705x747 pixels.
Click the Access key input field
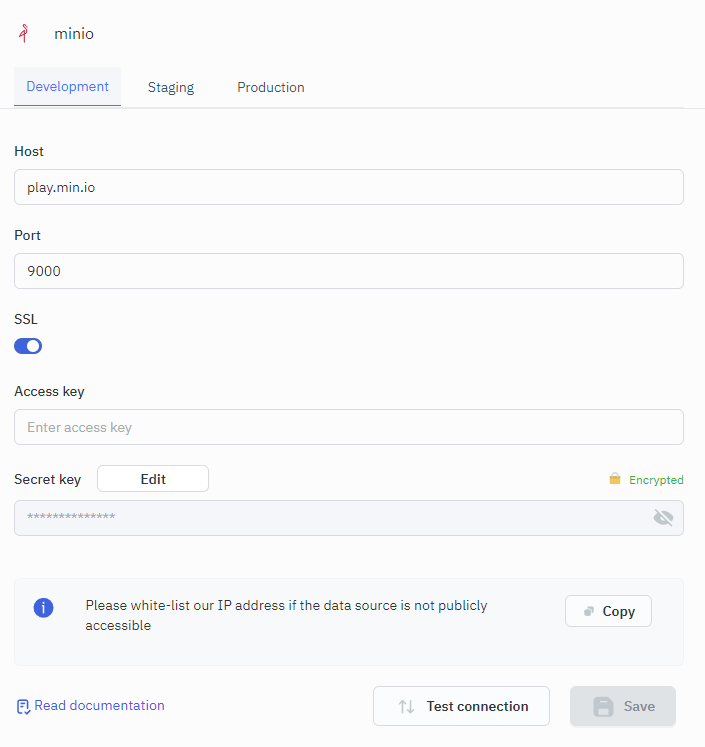[349, 427]
